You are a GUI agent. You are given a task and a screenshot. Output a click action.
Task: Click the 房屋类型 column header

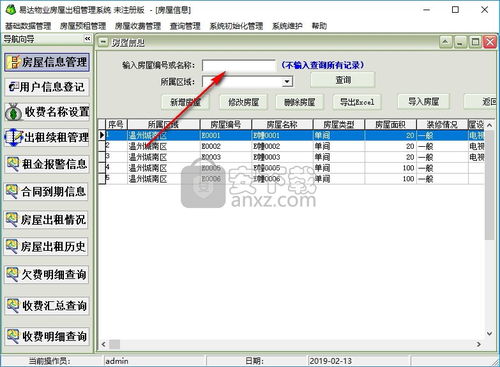339,125
